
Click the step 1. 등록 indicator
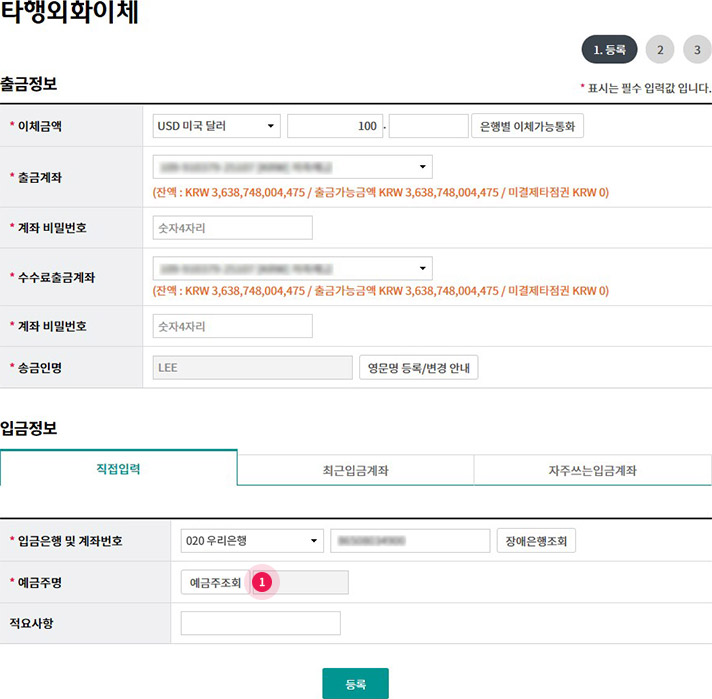[609, 49]
